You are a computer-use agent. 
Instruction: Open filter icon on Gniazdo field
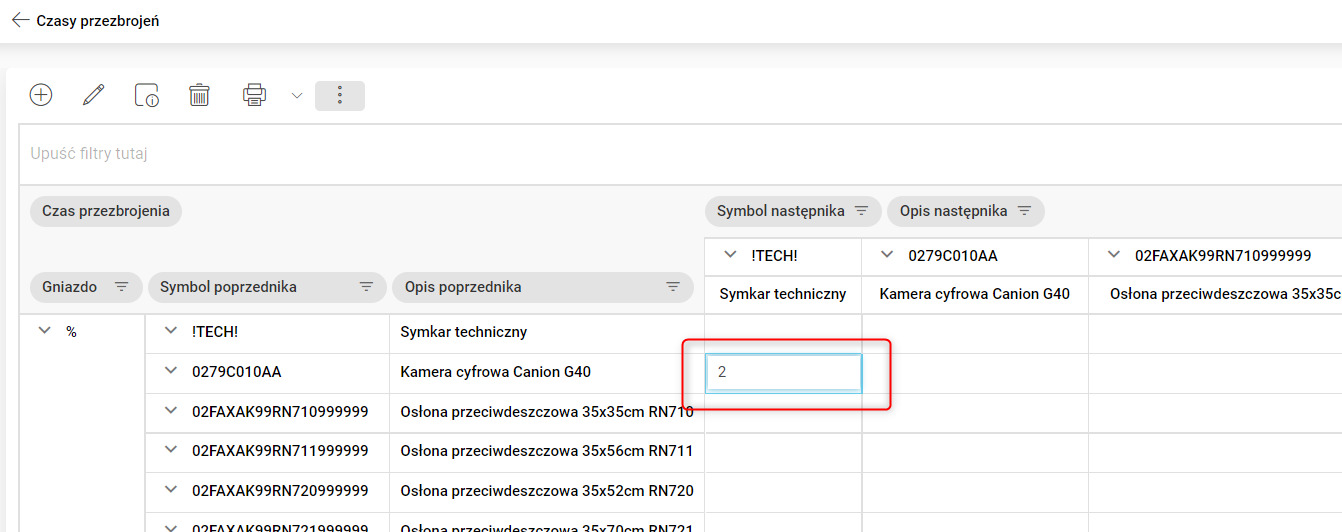121,287
